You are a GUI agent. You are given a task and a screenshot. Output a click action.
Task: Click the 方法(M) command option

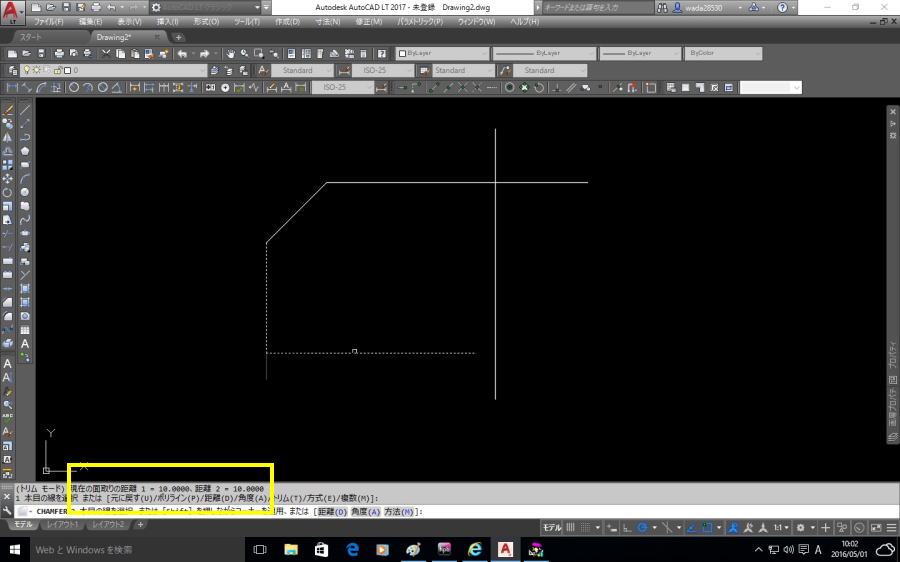(398, 511)
